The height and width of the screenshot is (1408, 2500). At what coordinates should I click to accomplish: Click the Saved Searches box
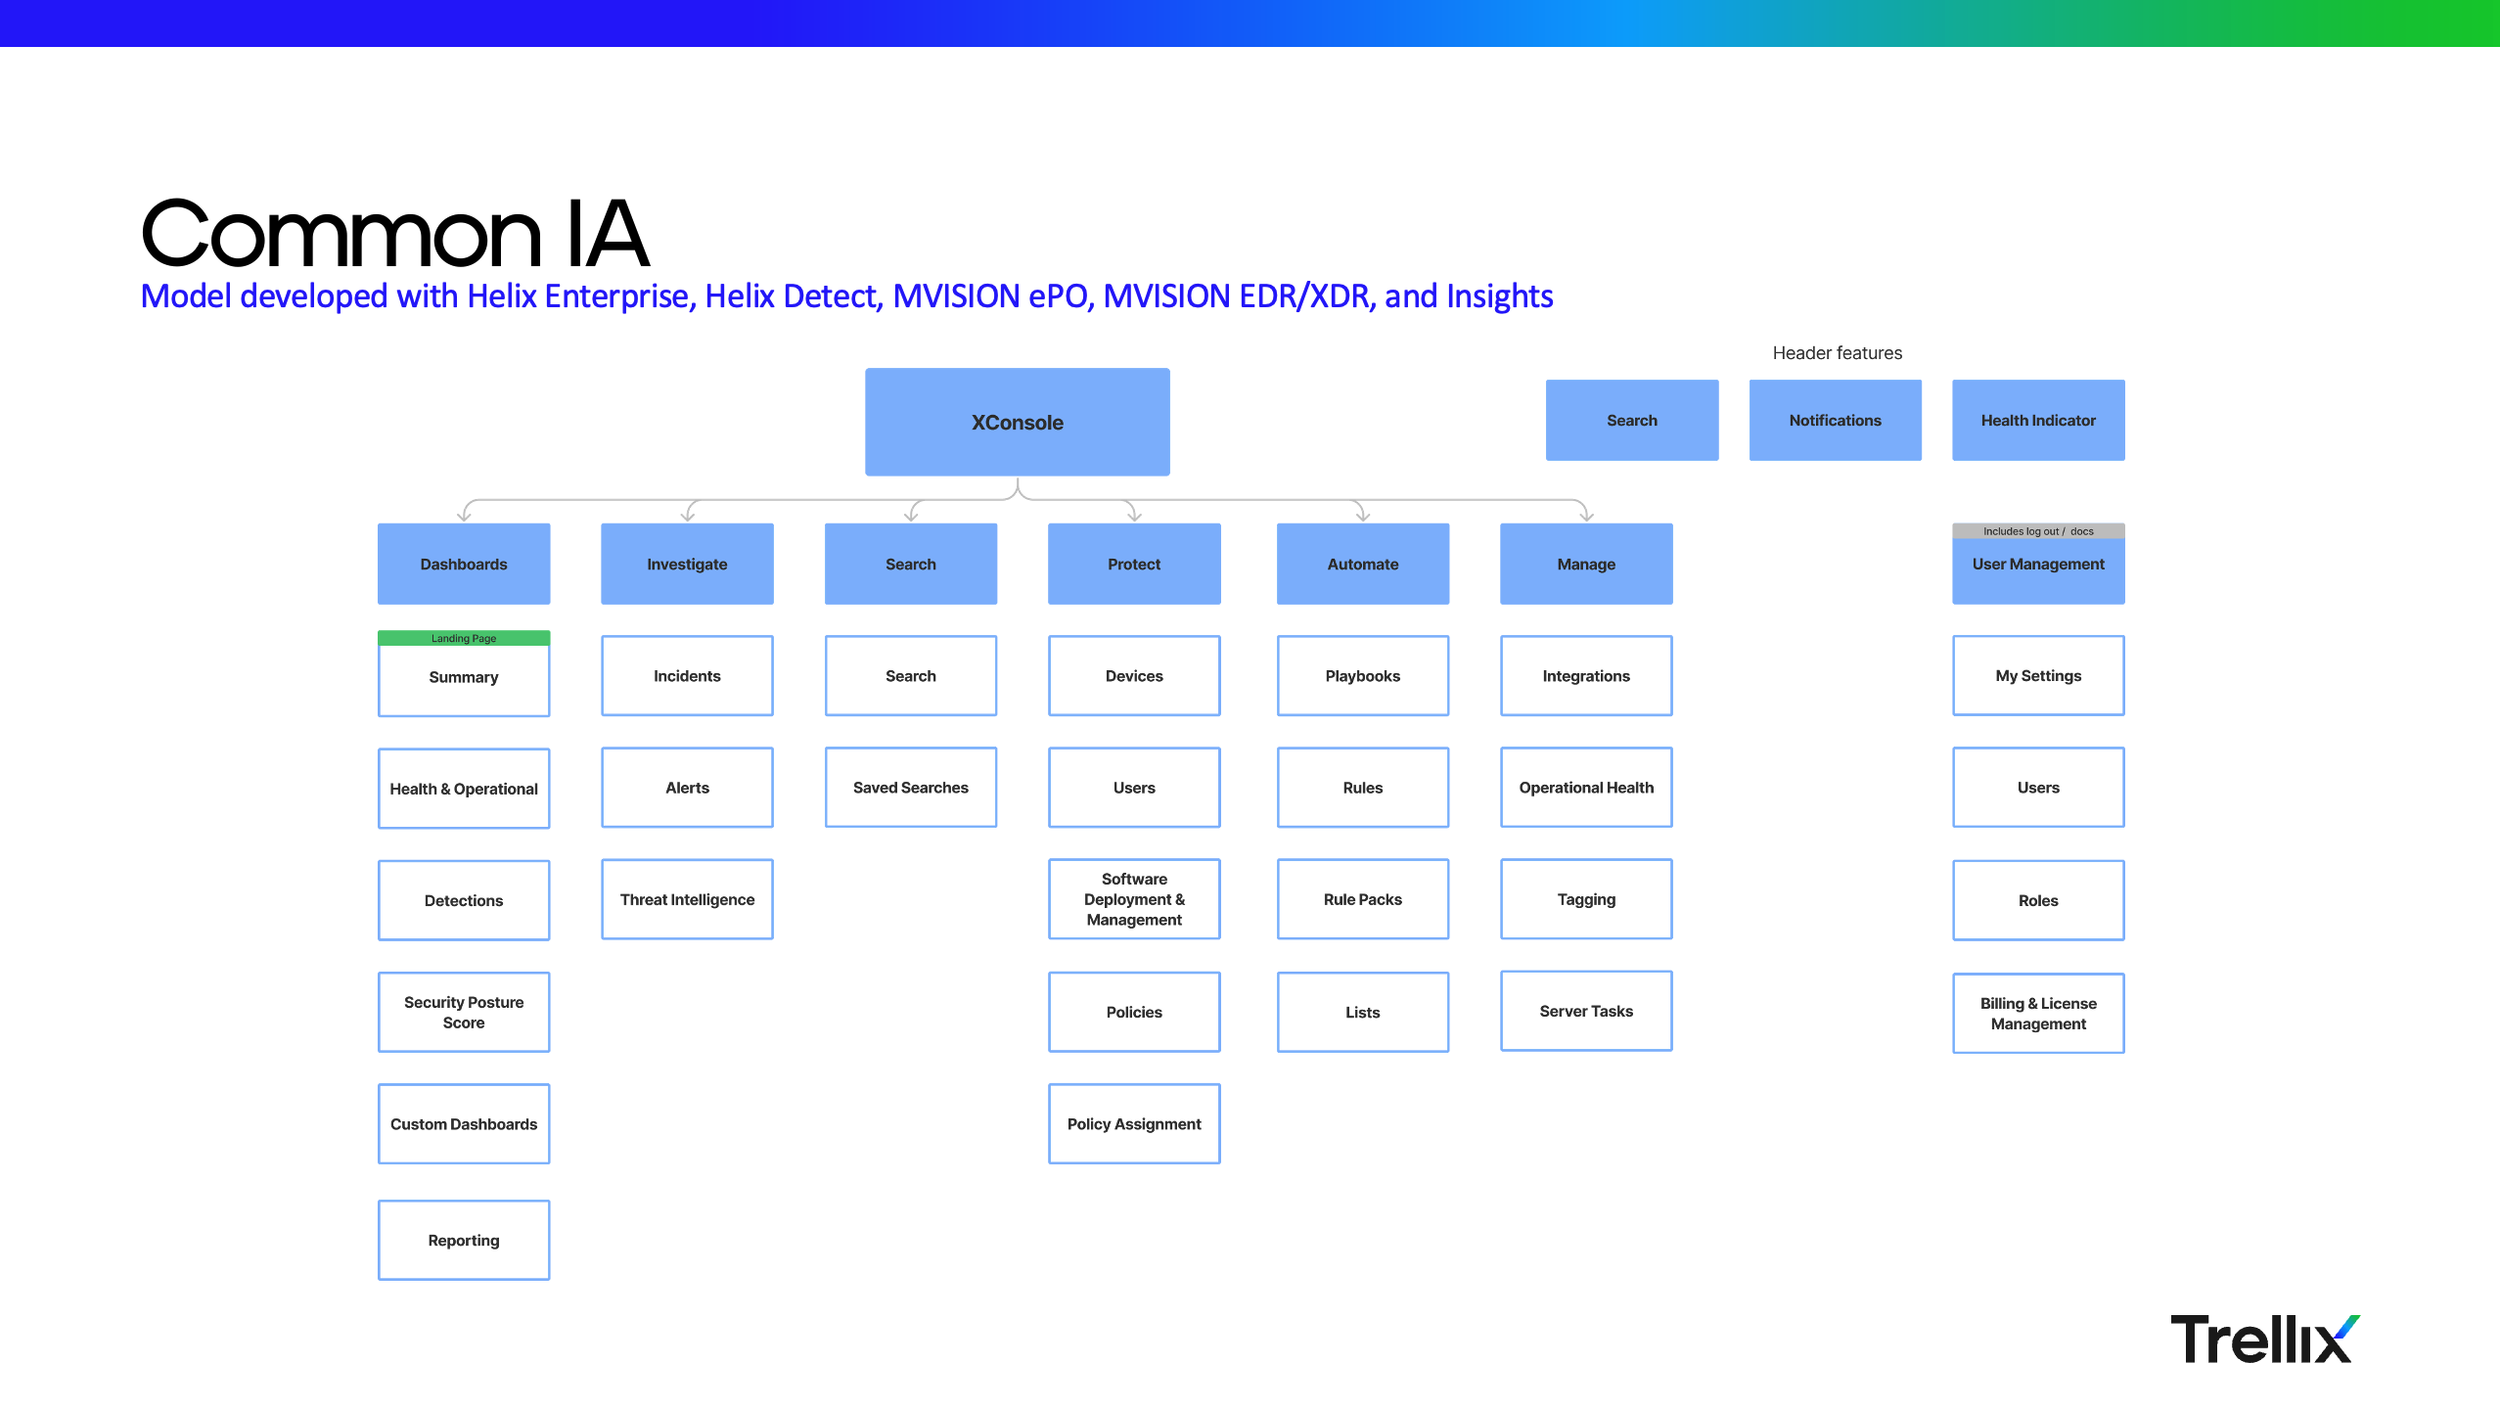pyautogui.click(x=910, y=787)
